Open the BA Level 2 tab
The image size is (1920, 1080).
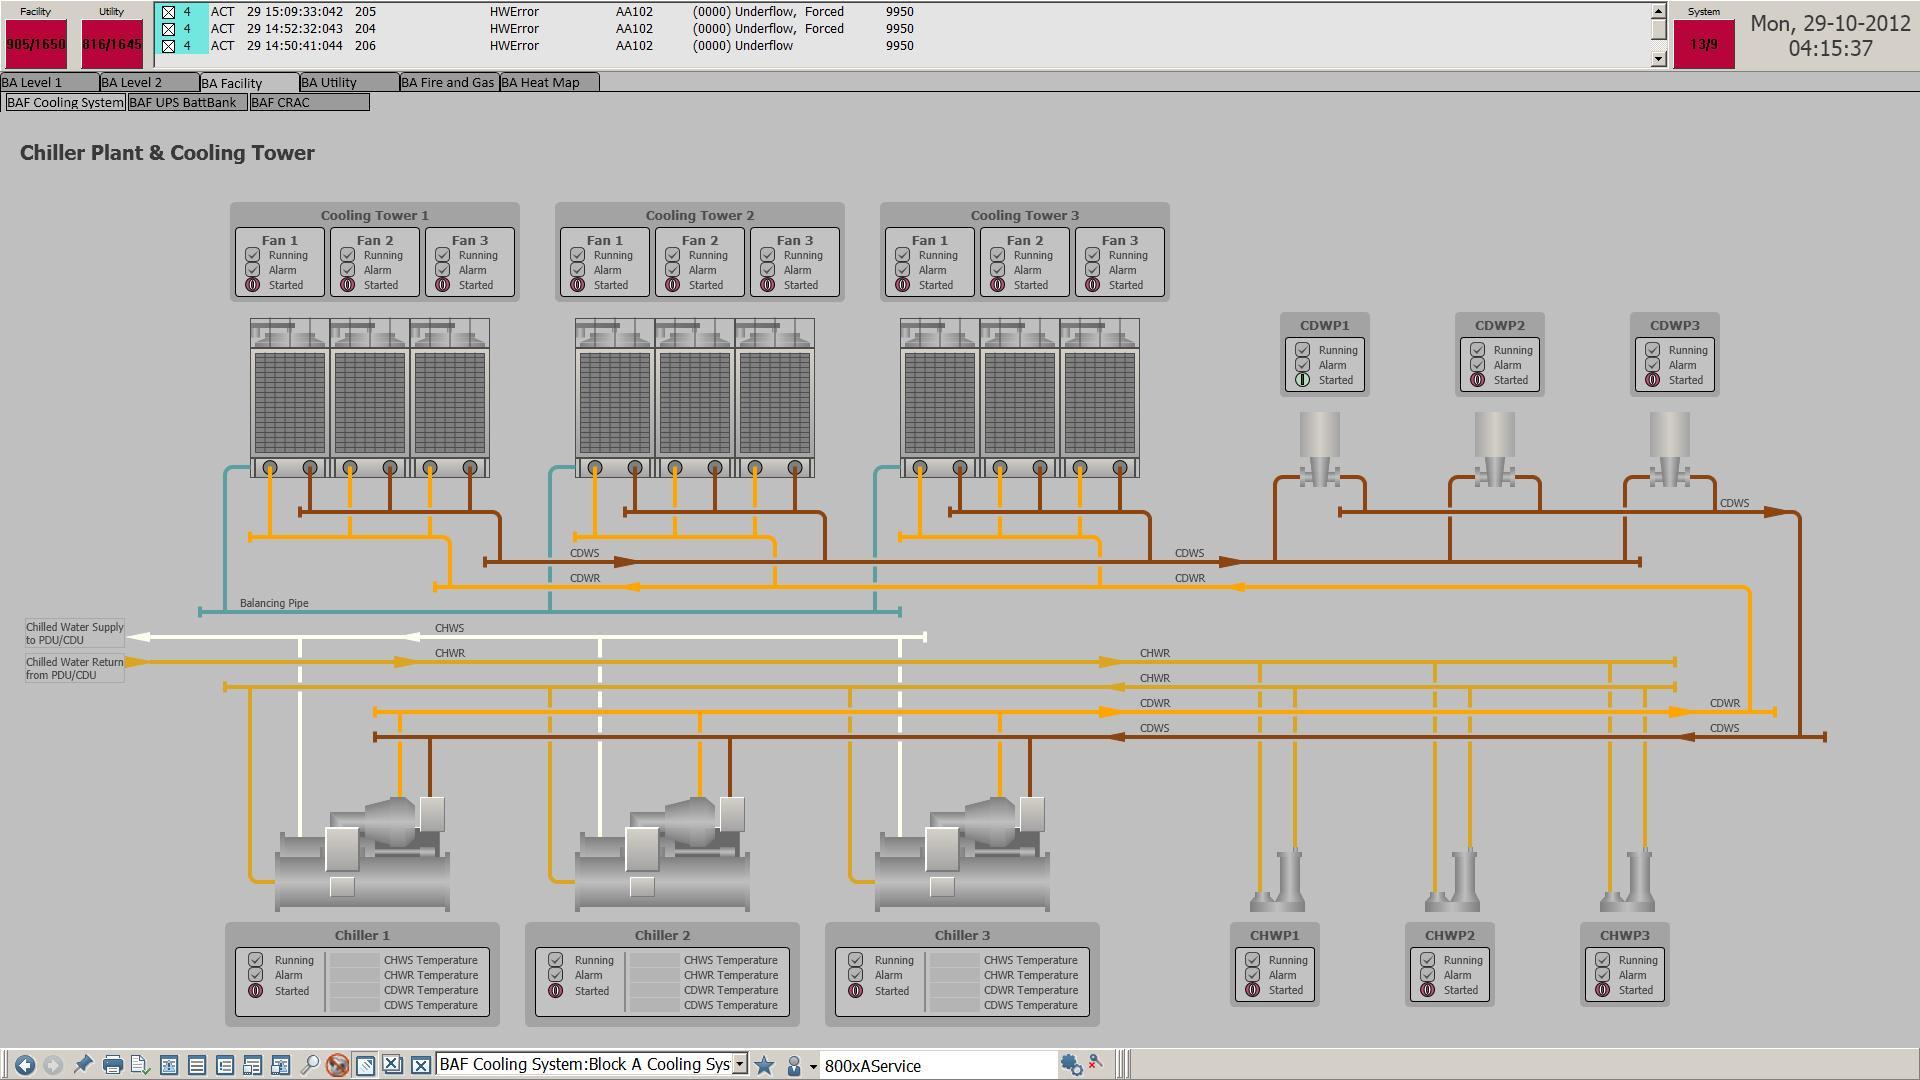point(149,82)
